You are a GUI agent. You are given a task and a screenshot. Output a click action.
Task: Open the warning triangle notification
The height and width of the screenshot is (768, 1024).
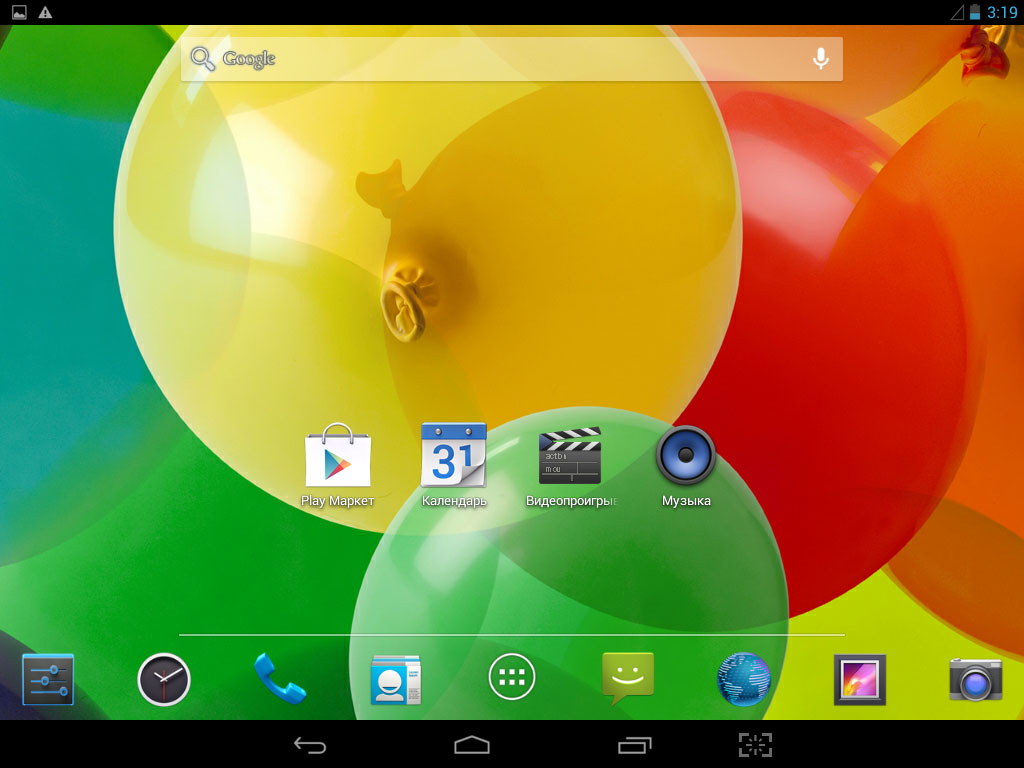tap(45, 12)
